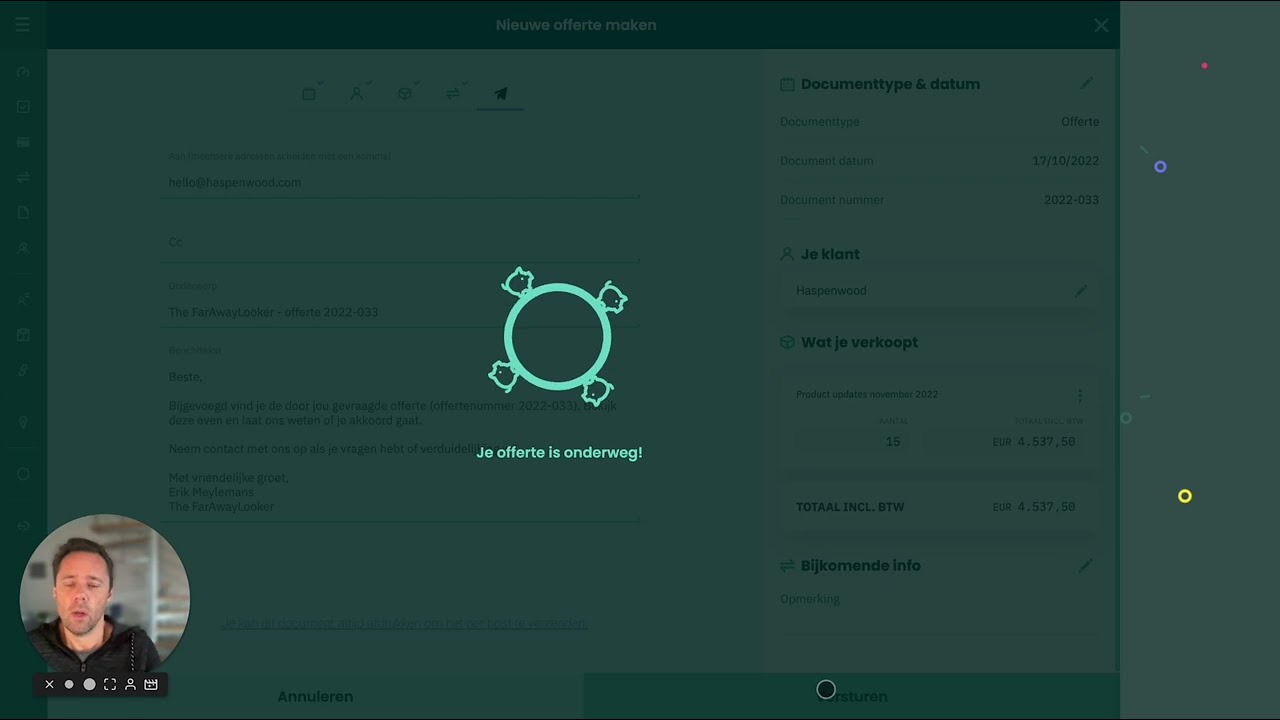Open the hamburger menu in the sidebar
The width and height of the screenshot is (1280, 720).
[22, 25]
